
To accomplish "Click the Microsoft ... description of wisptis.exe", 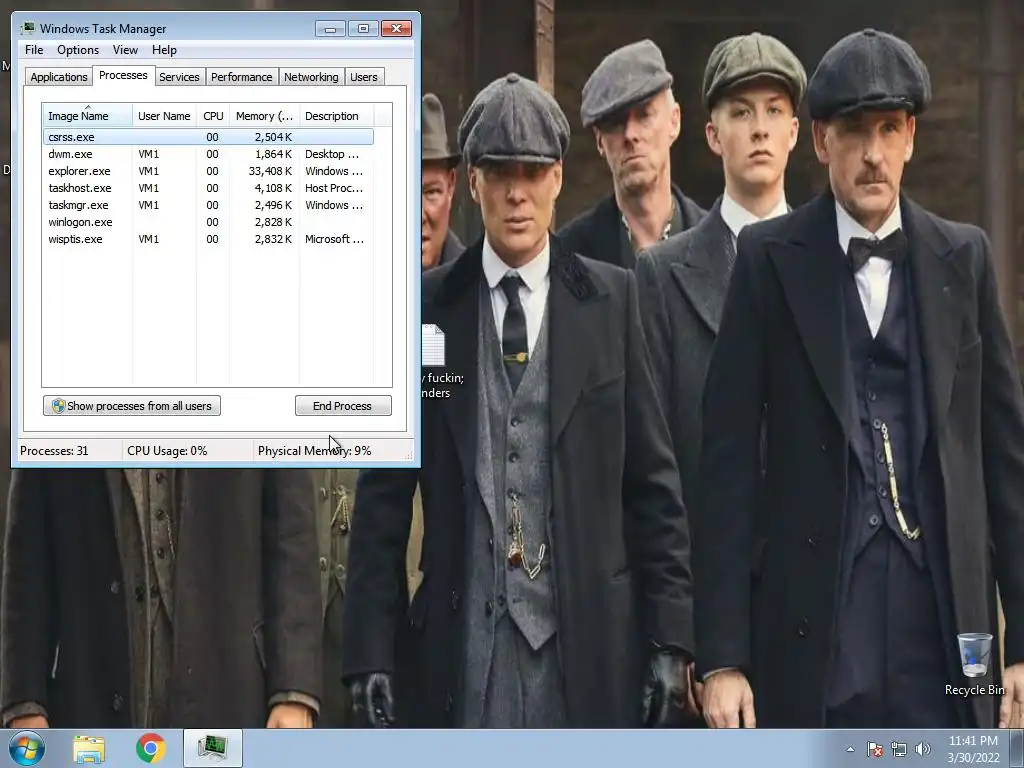I will (334, 239).
